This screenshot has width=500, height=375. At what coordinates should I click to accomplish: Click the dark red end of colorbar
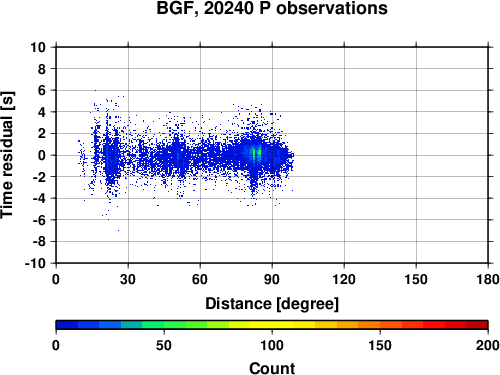point(477,325)
